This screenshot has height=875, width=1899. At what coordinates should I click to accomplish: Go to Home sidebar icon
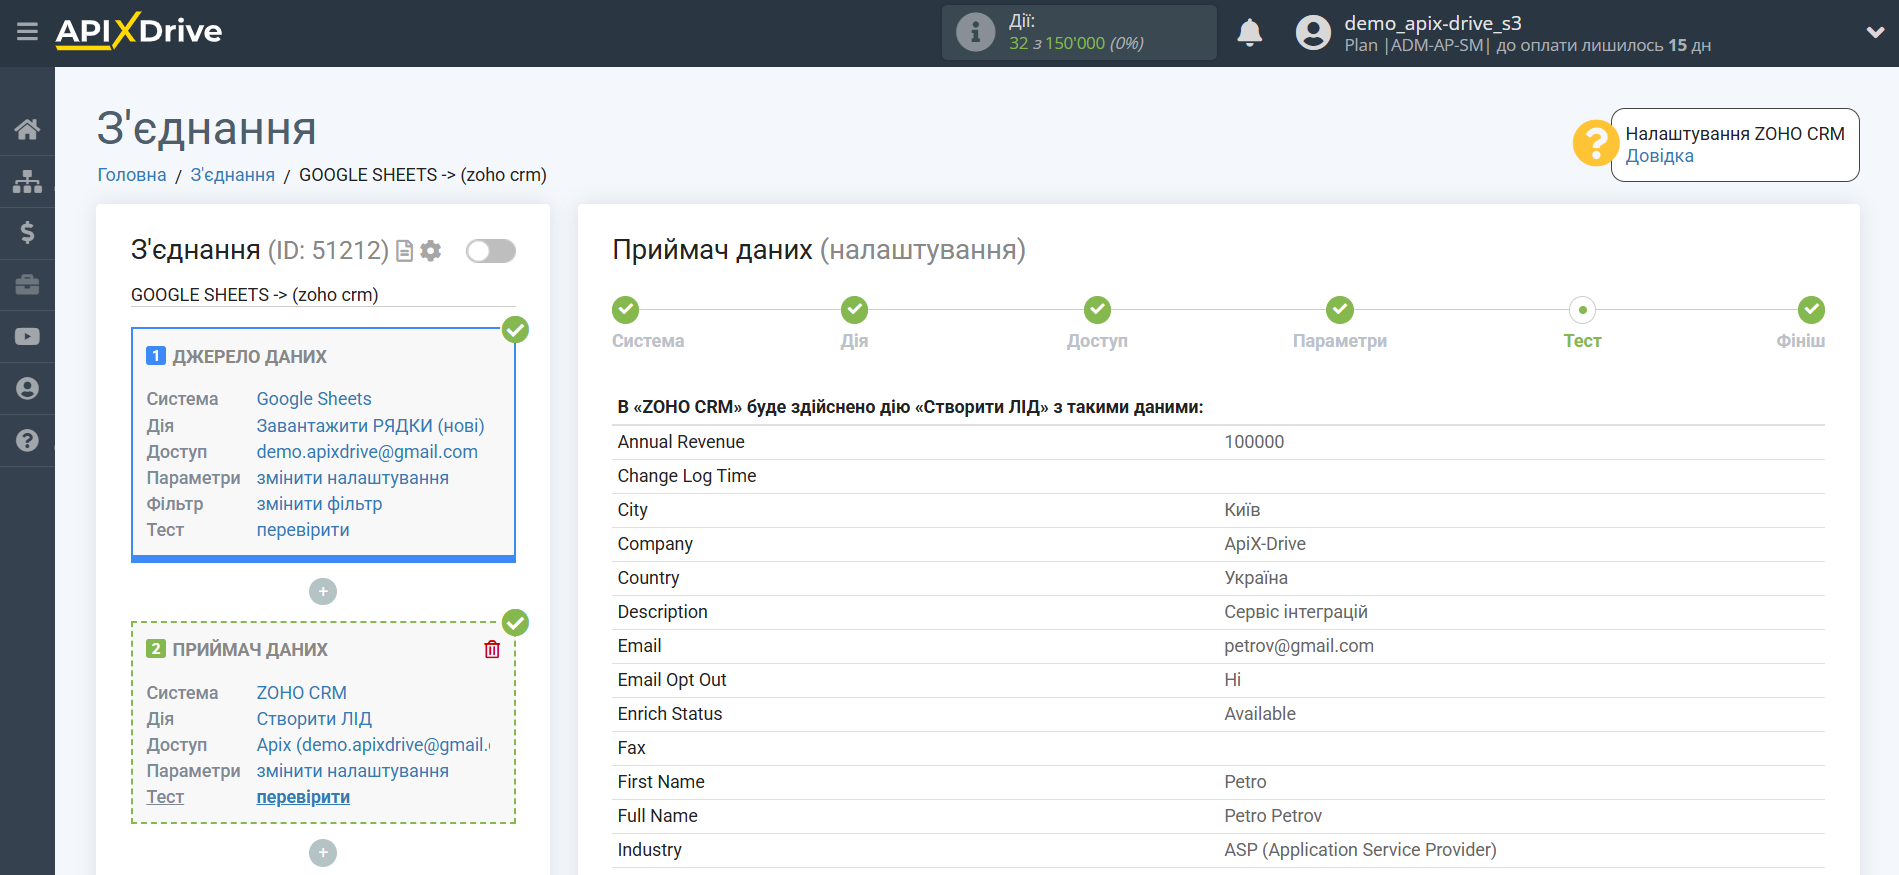(x=27, y=129)
